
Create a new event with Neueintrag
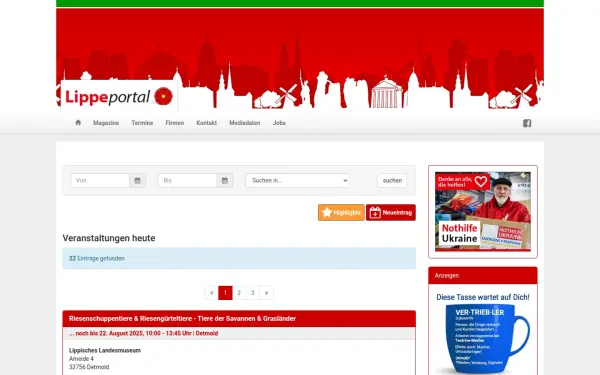point(391,212)
